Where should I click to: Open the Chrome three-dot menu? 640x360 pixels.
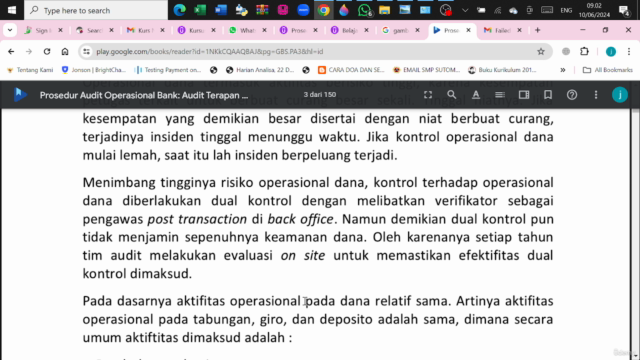click(x=629, y=51)
